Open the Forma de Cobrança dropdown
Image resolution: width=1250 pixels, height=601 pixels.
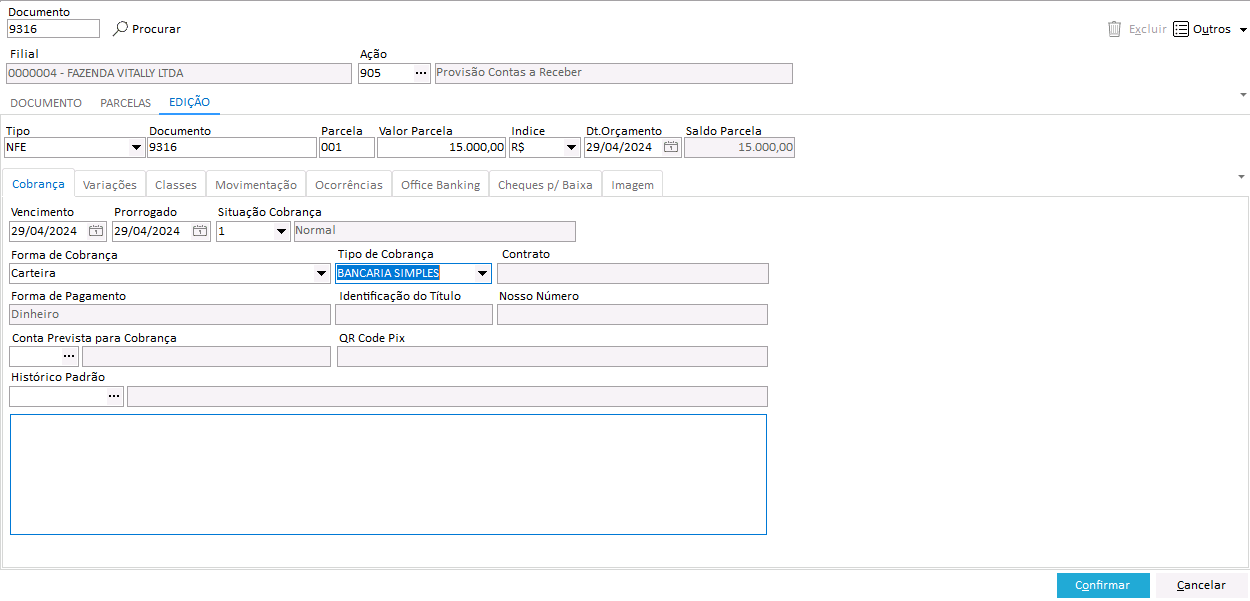pos(321,273)
